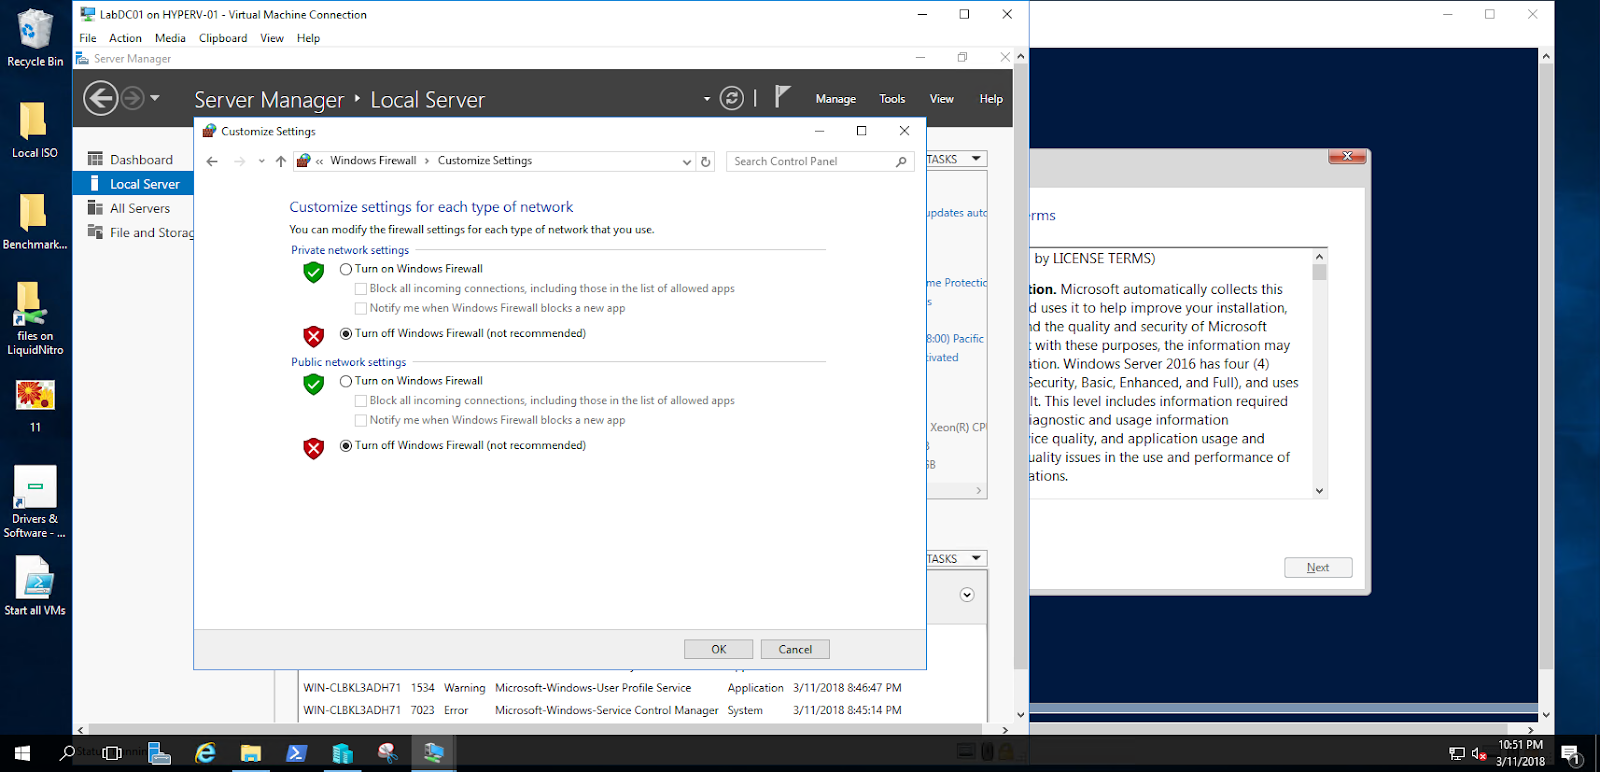Check Block all incoming connections for private network
The image size is (1600, 772).
coord(361,289)
